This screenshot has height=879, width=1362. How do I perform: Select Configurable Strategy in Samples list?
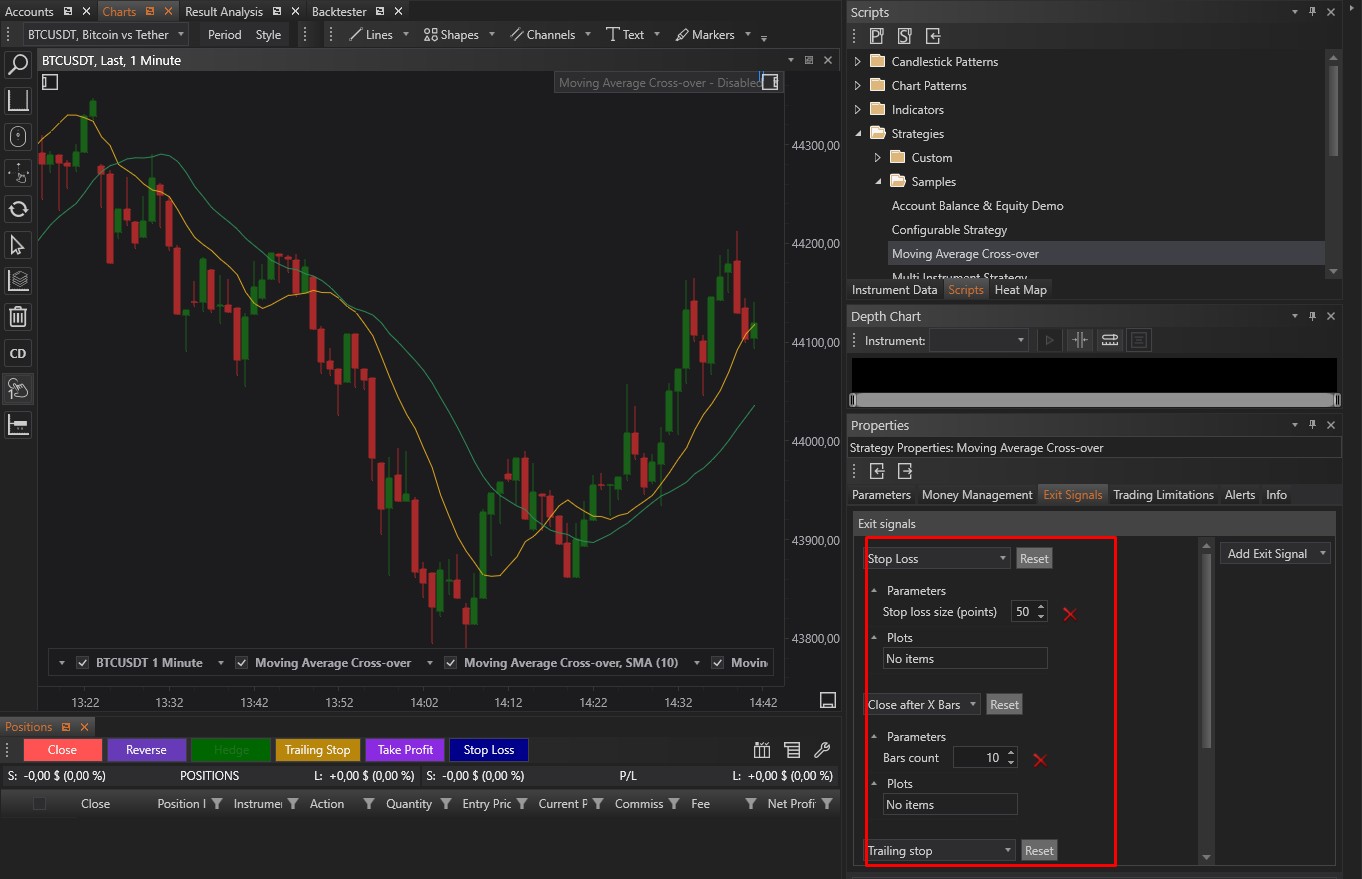[949, 230]
